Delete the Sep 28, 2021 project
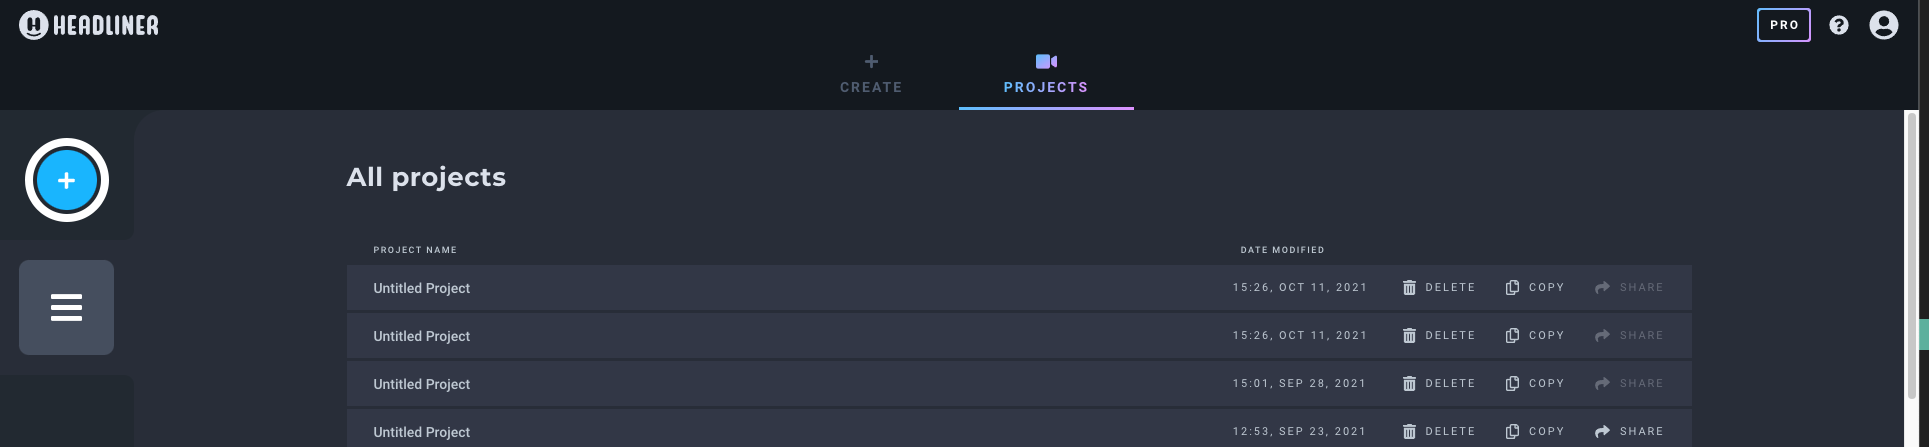 [1439, 384]
